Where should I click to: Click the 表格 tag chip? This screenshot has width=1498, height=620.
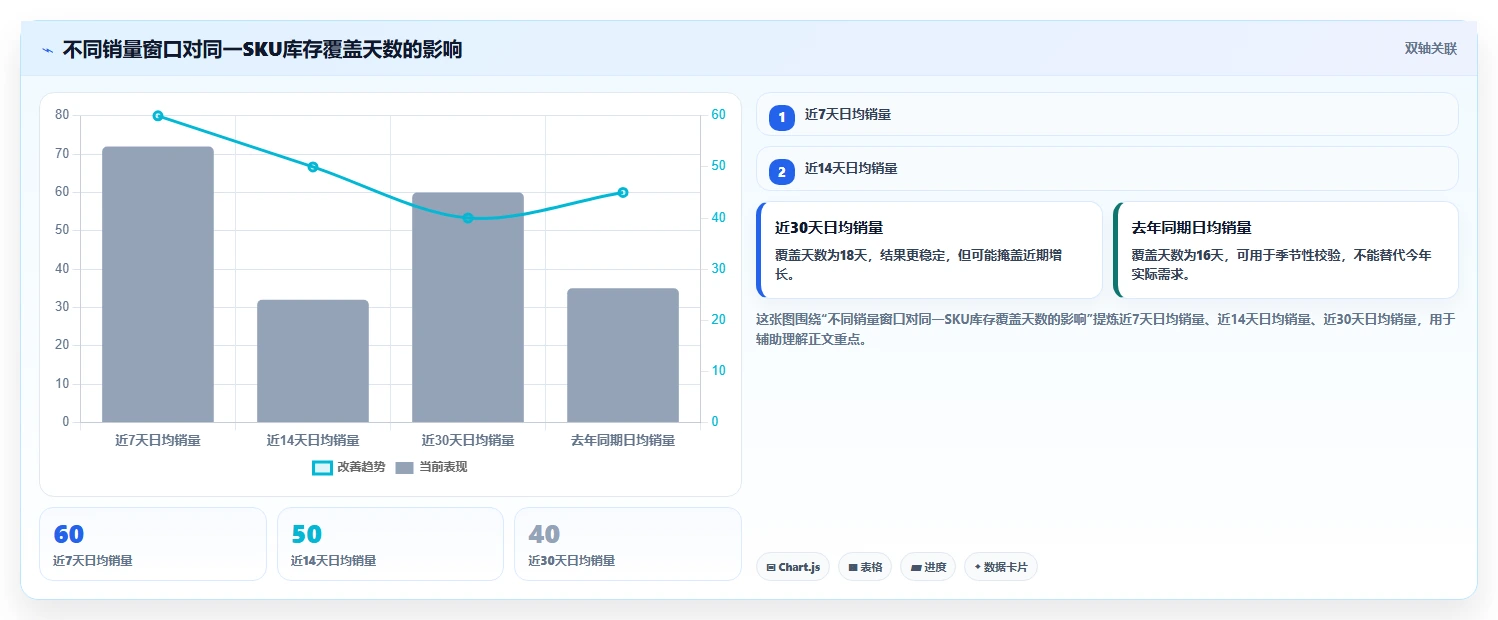865,567
